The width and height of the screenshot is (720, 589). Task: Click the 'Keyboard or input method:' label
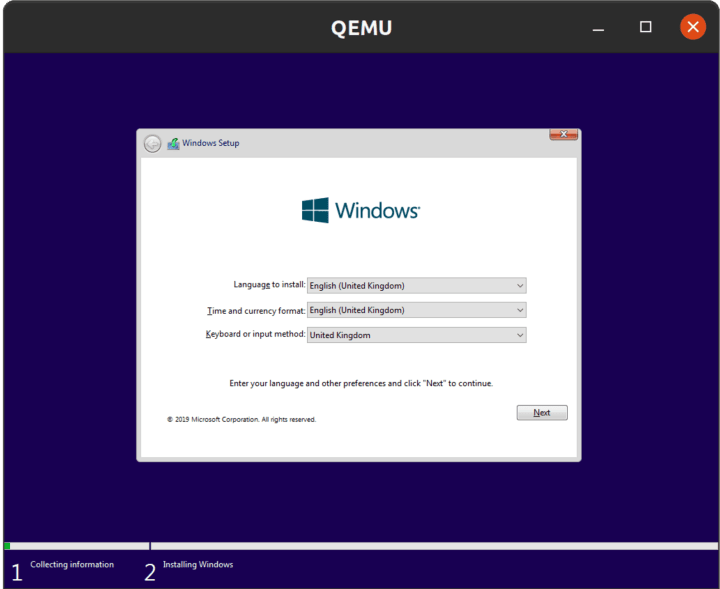tap(255, 334)
